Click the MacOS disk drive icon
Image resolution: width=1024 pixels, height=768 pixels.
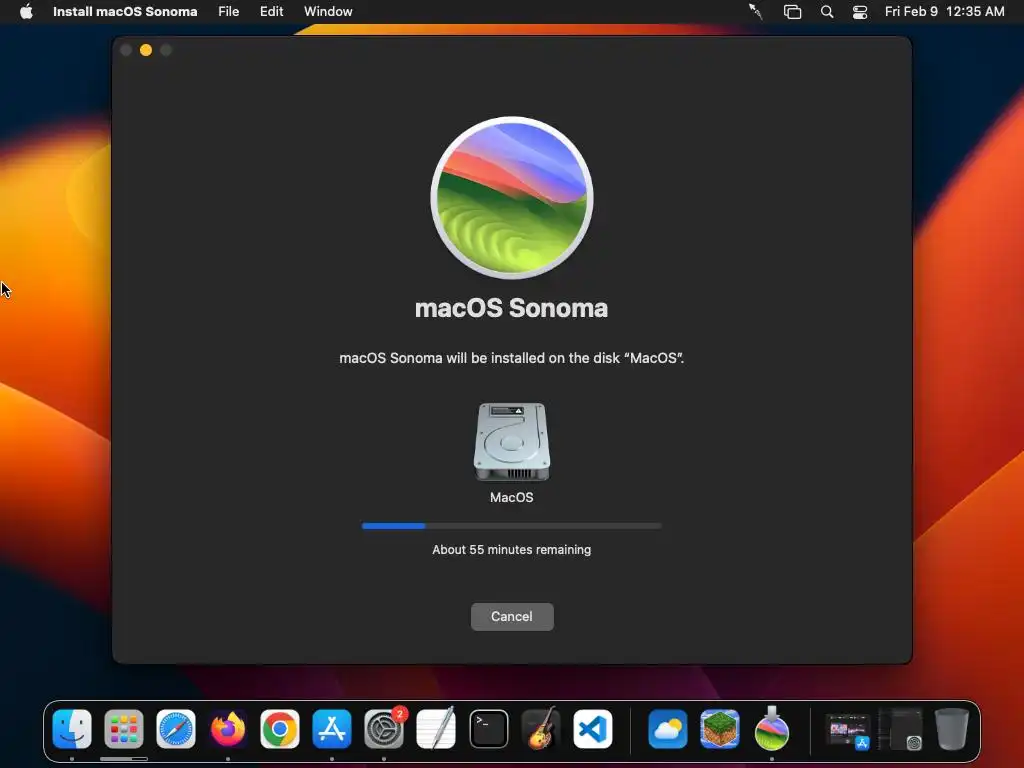pyautogui.click(x=512, y=441)
